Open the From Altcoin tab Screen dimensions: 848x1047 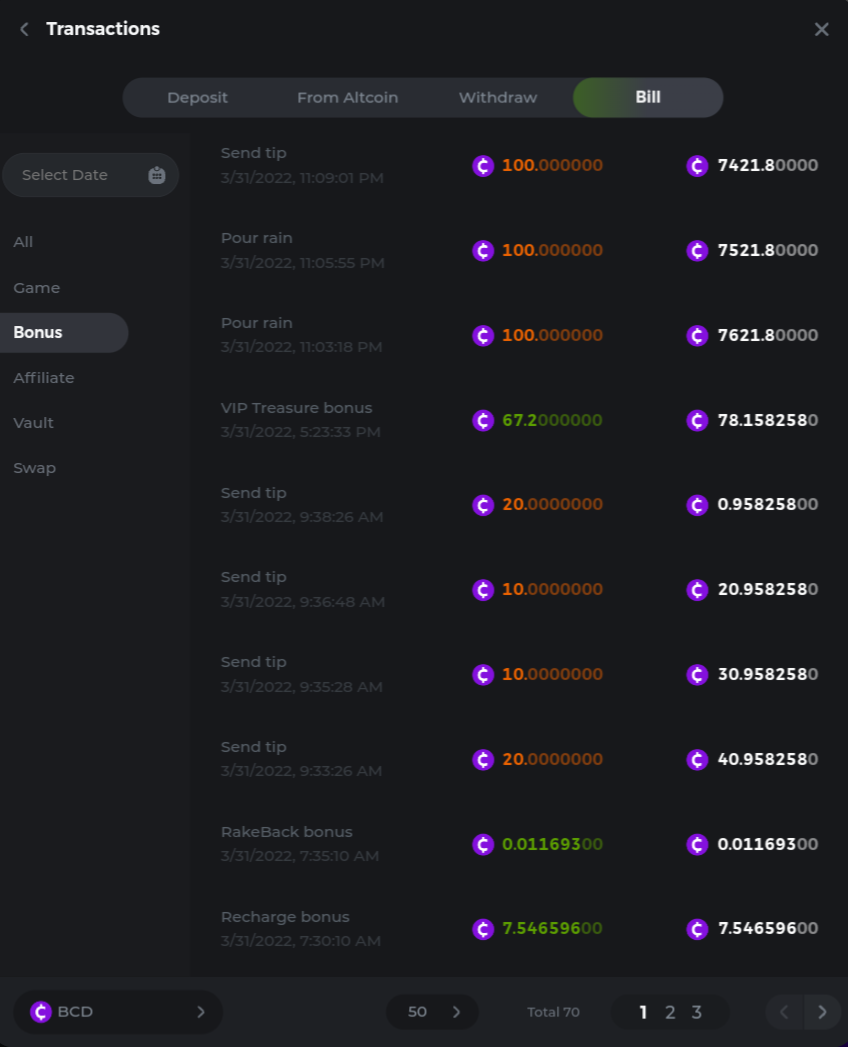pos(347,98)
